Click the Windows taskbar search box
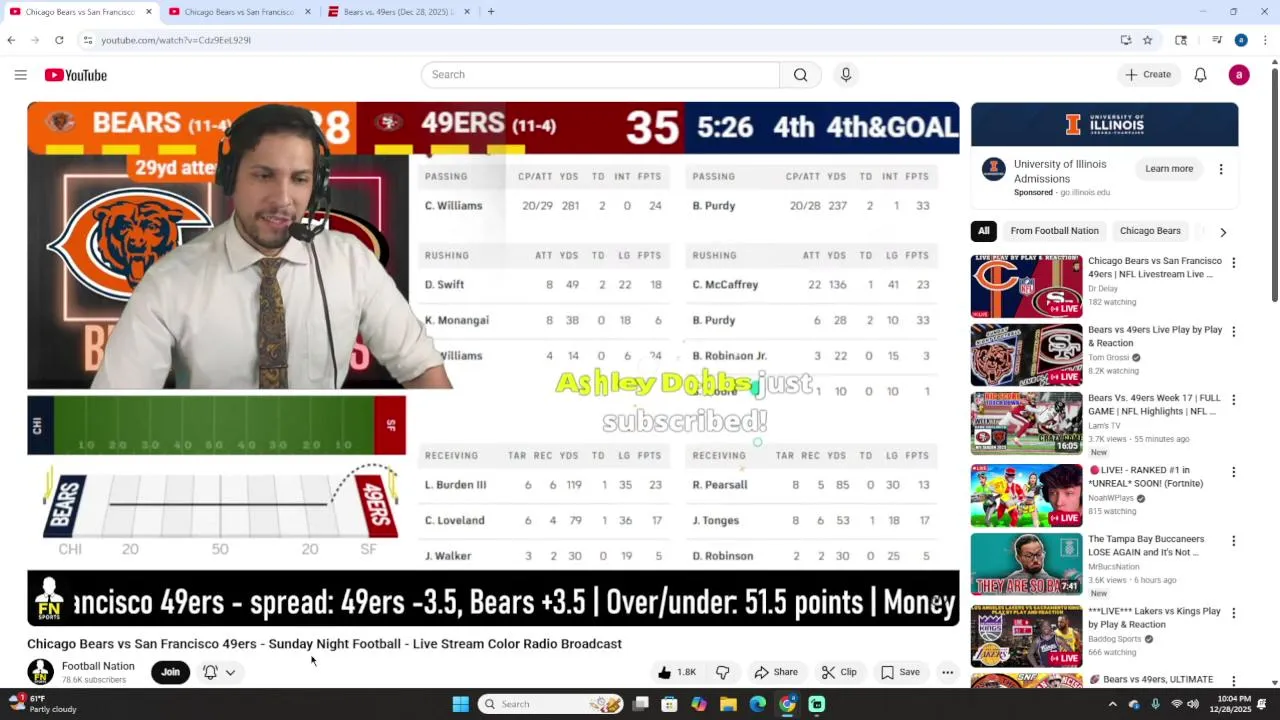The height and width of the screenshot is (720, 1280). (x=551, y=704)
